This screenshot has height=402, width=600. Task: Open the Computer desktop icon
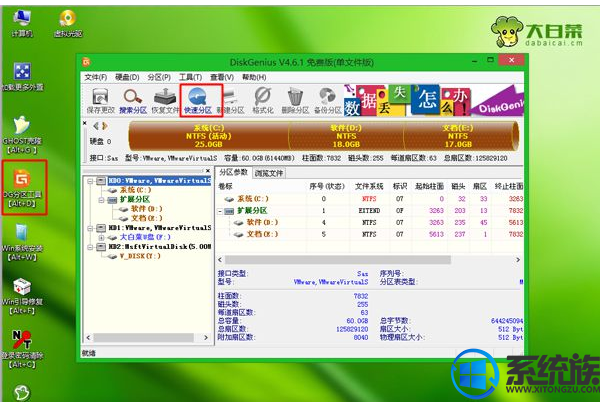(22, 24)
